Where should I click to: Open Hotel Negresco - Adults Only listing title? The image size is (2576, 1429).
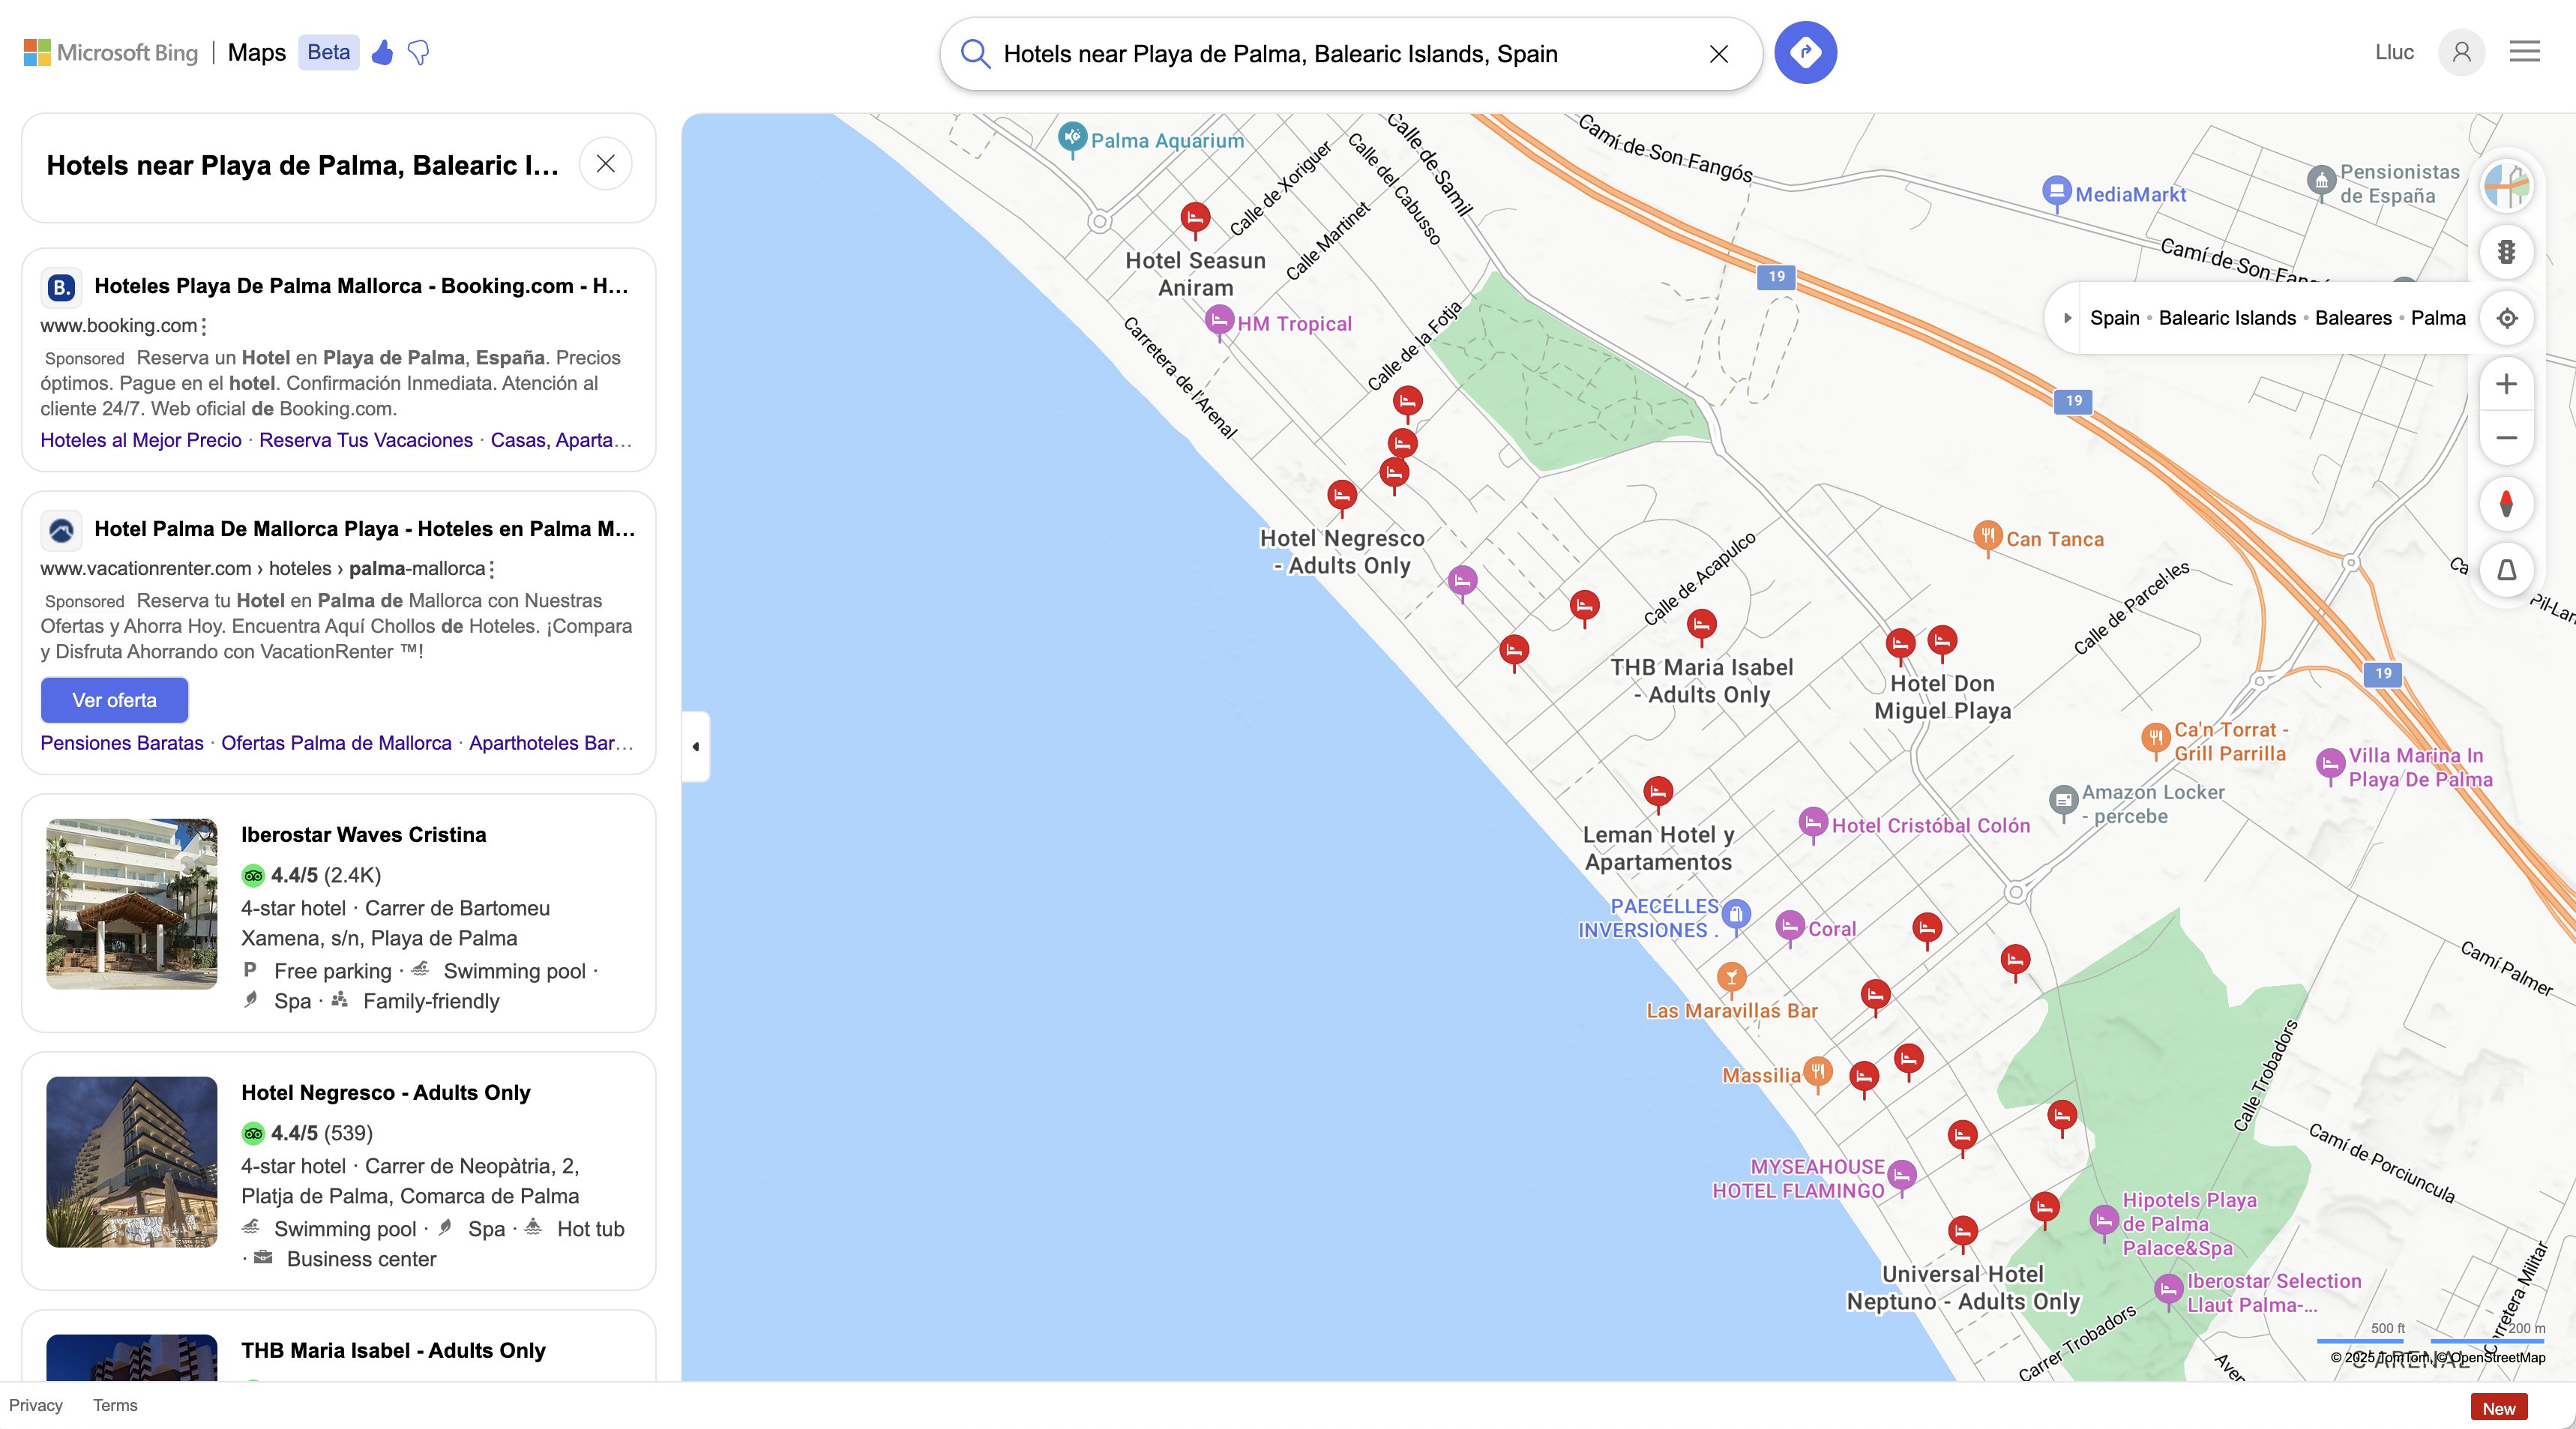(x=386, y=1093)
